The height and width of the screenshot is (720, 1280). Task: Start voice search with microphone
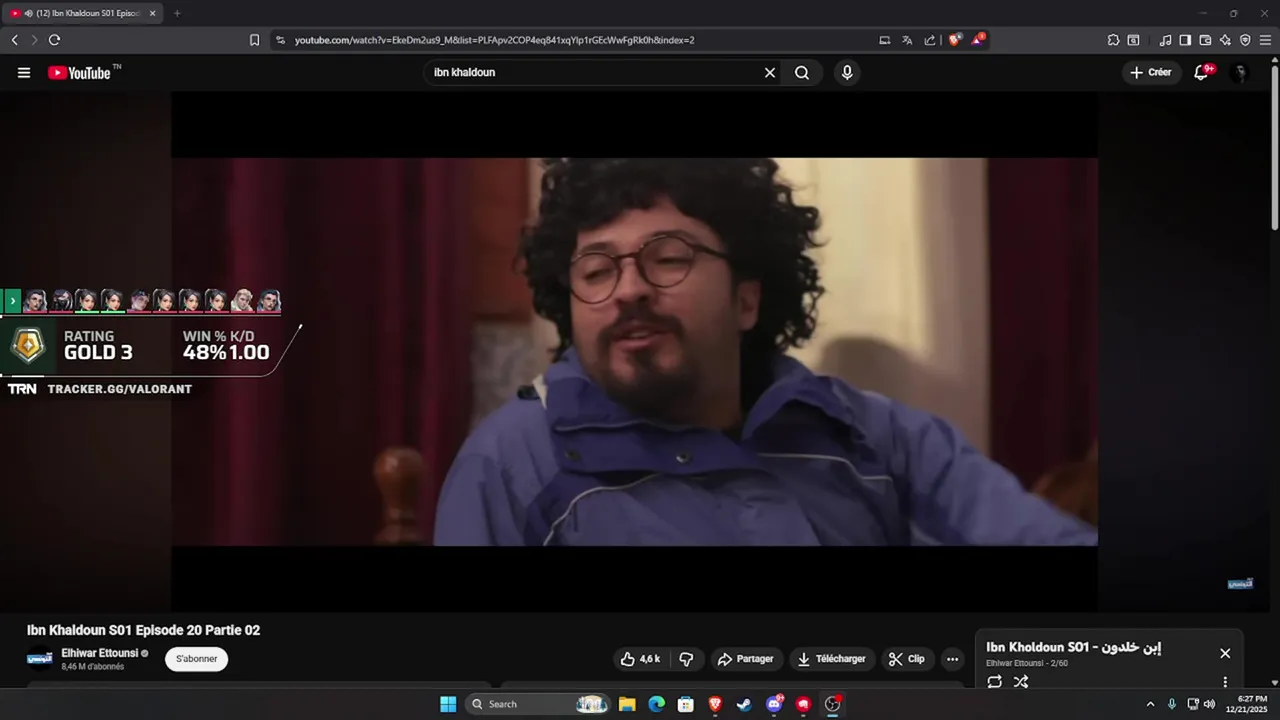click(x=847, y=73)
